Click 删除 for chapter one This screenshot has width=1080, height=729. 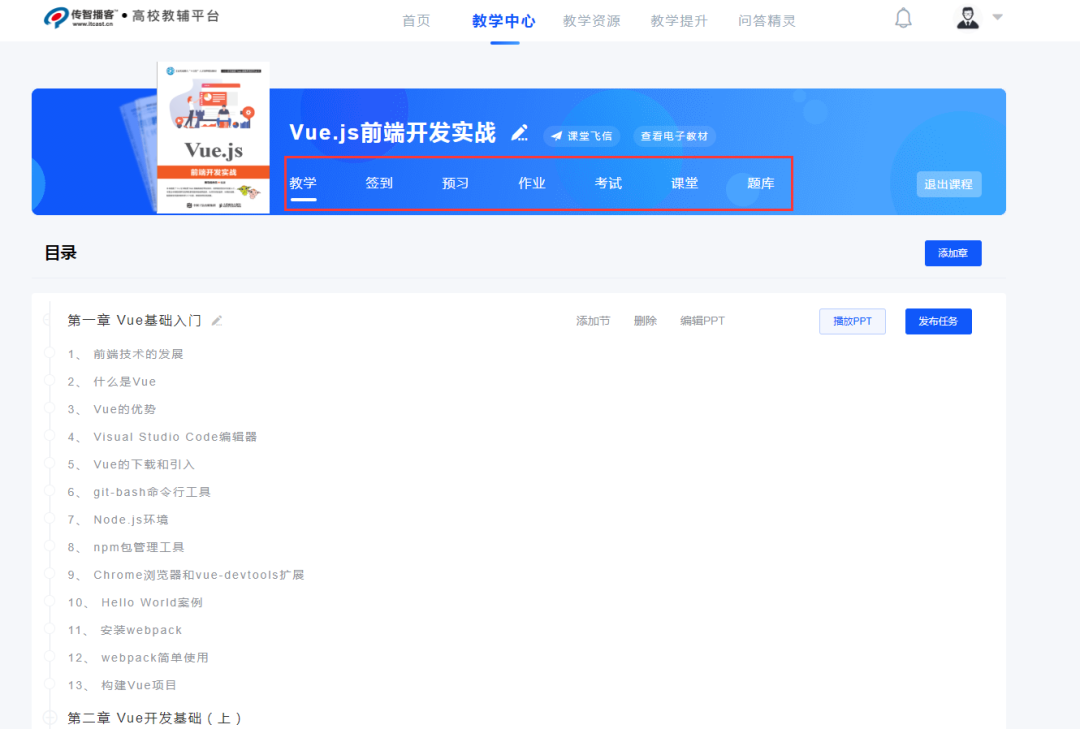click(x=645, y=320)
